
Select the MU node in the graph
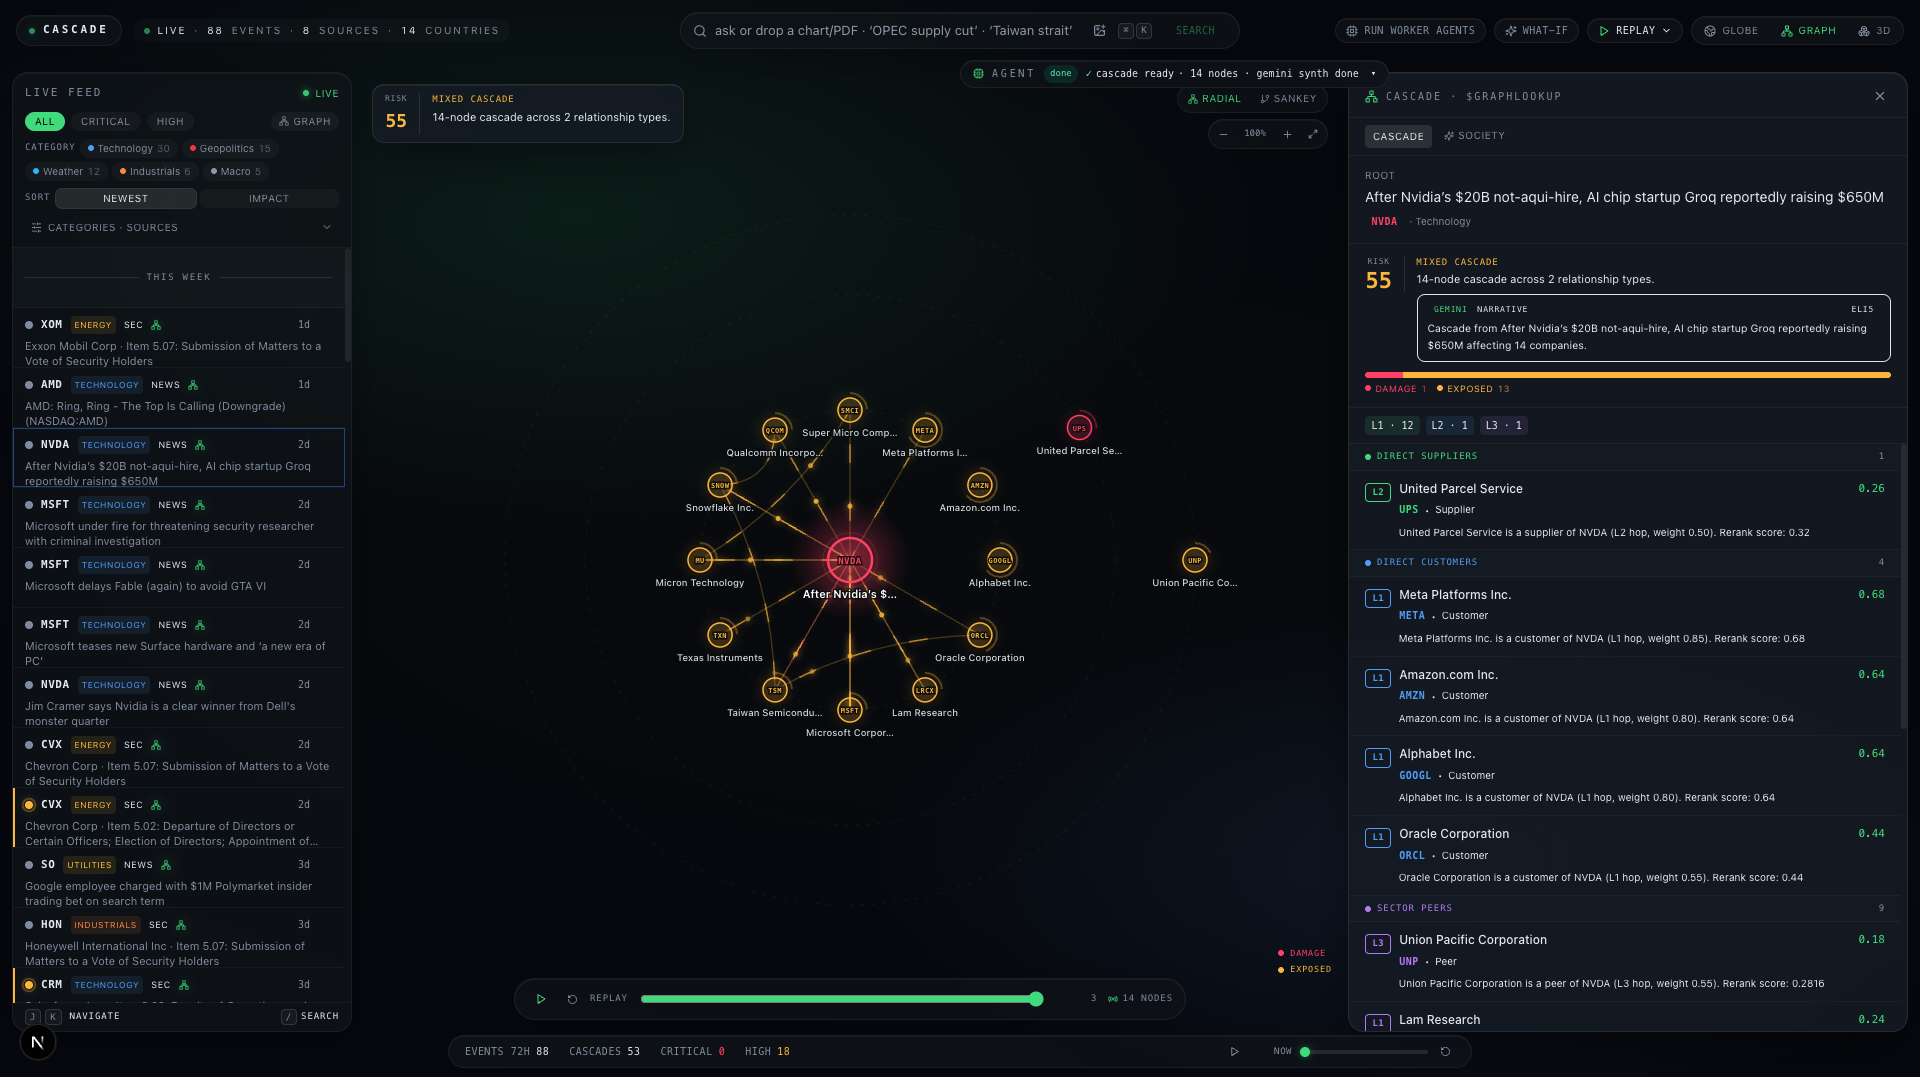[700, 560]
